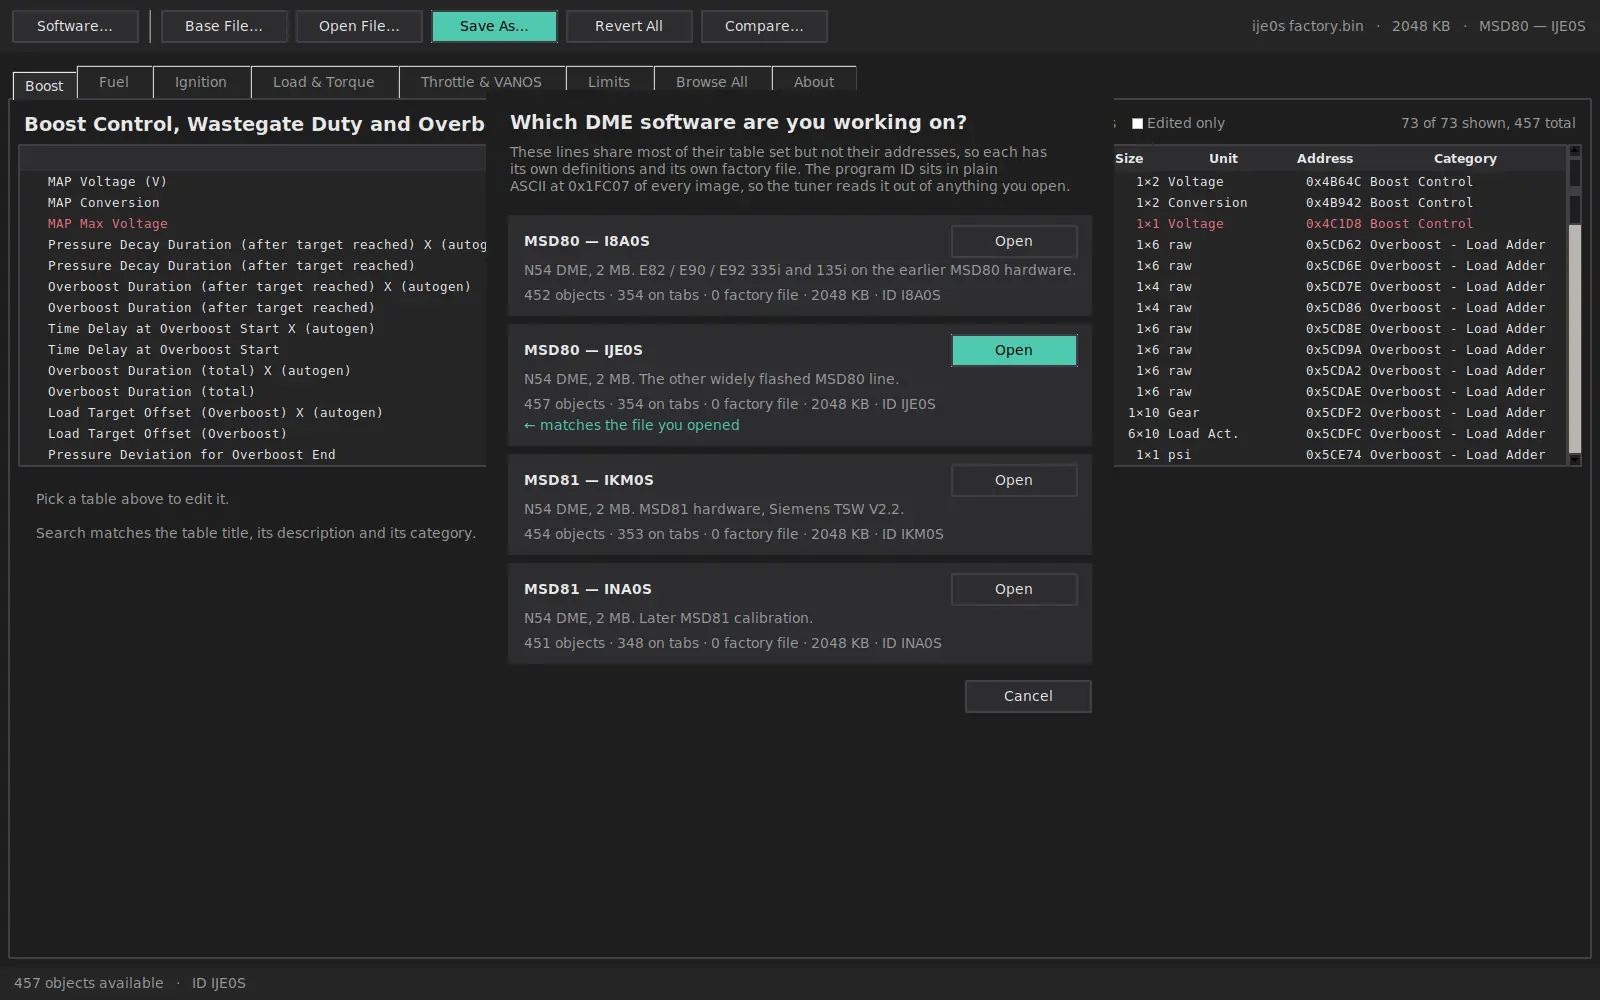The width and height of the screenshot is (1600, 1000).
Task: Open MSD81 — IKM0S software definition
Action: click(x=1013, y=480)
